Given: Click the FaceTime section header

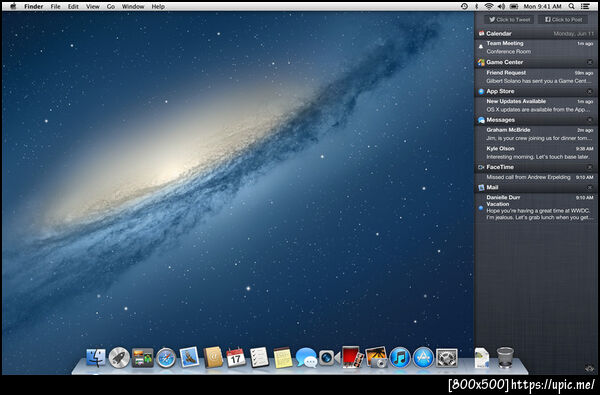Looking at the screenshot, I should 536,167.
